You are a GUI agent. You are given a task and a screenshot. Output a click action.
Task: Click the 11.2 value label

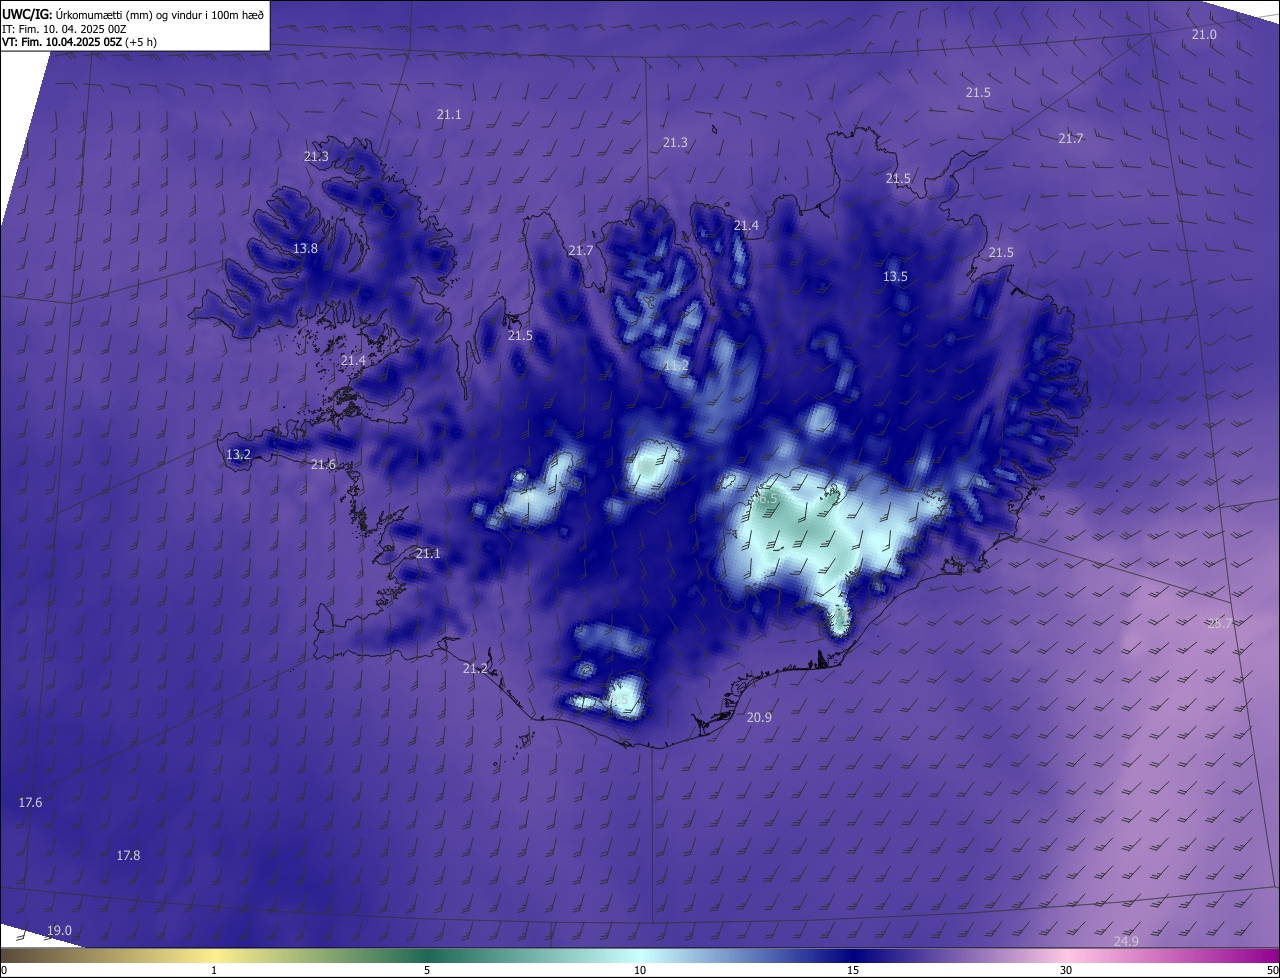(x=676, y=367)
